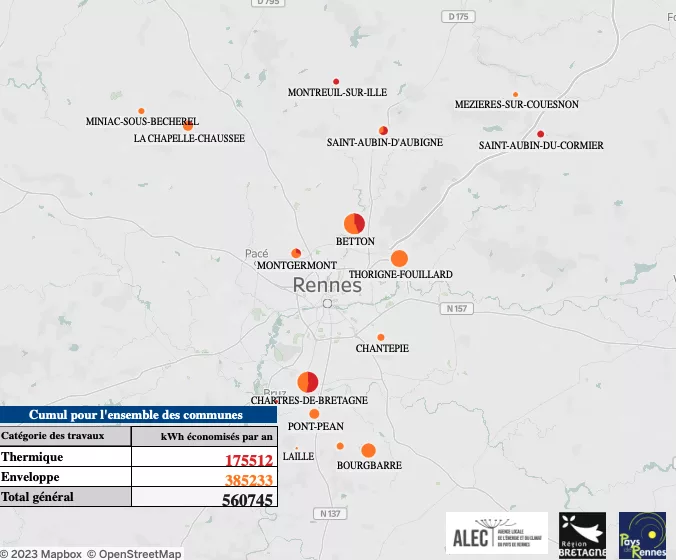Click the Chartres-de-Bretagne pie marker
The height and width of the screenshot is (560, 676).
308,382
